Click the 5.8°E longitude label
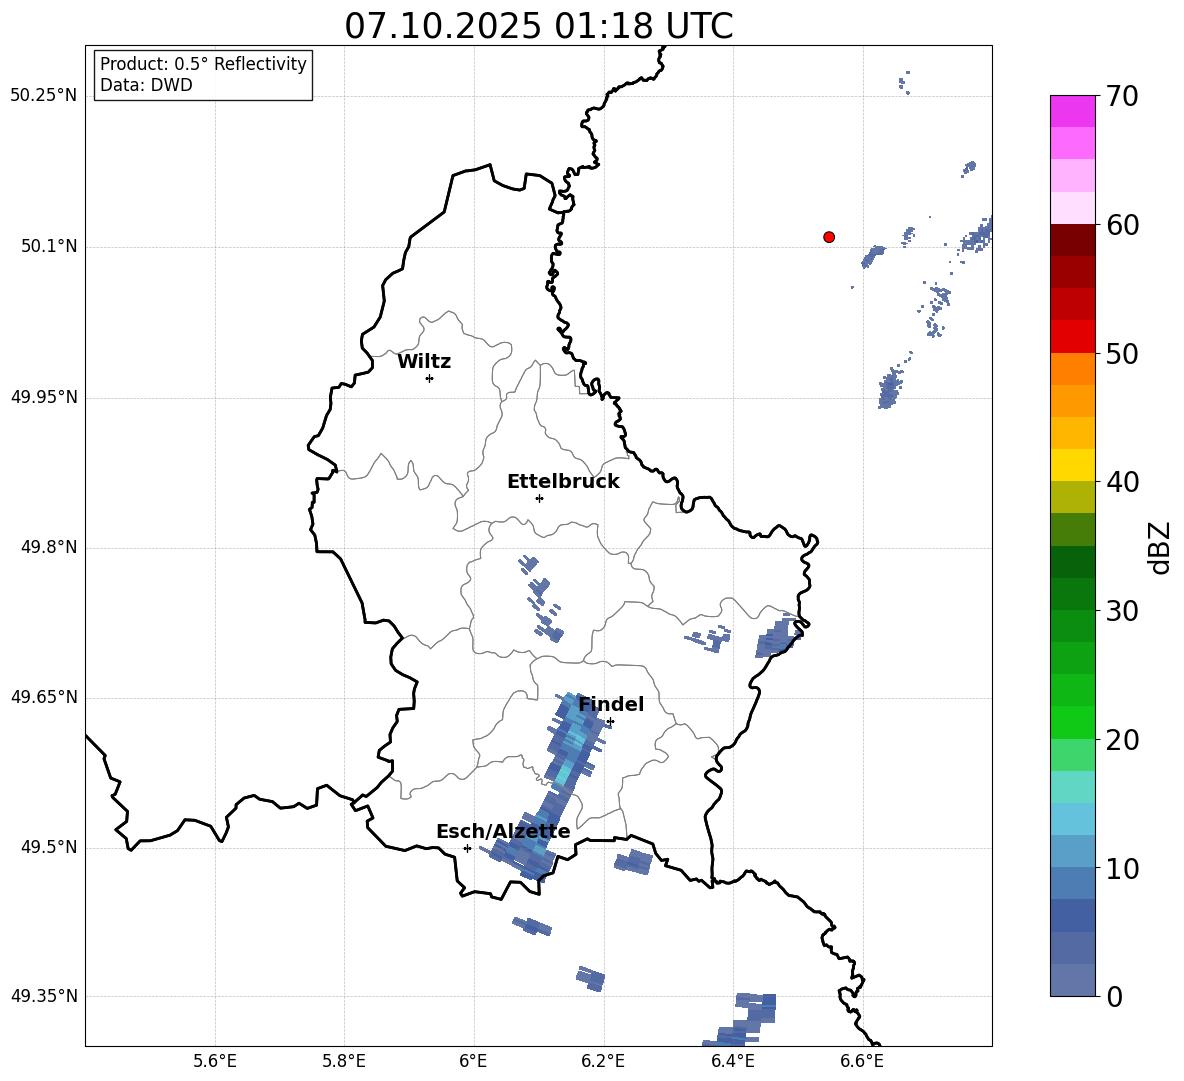Image resolution: width=1184 pixels, height=1081 pixels. coord(344,1061)
